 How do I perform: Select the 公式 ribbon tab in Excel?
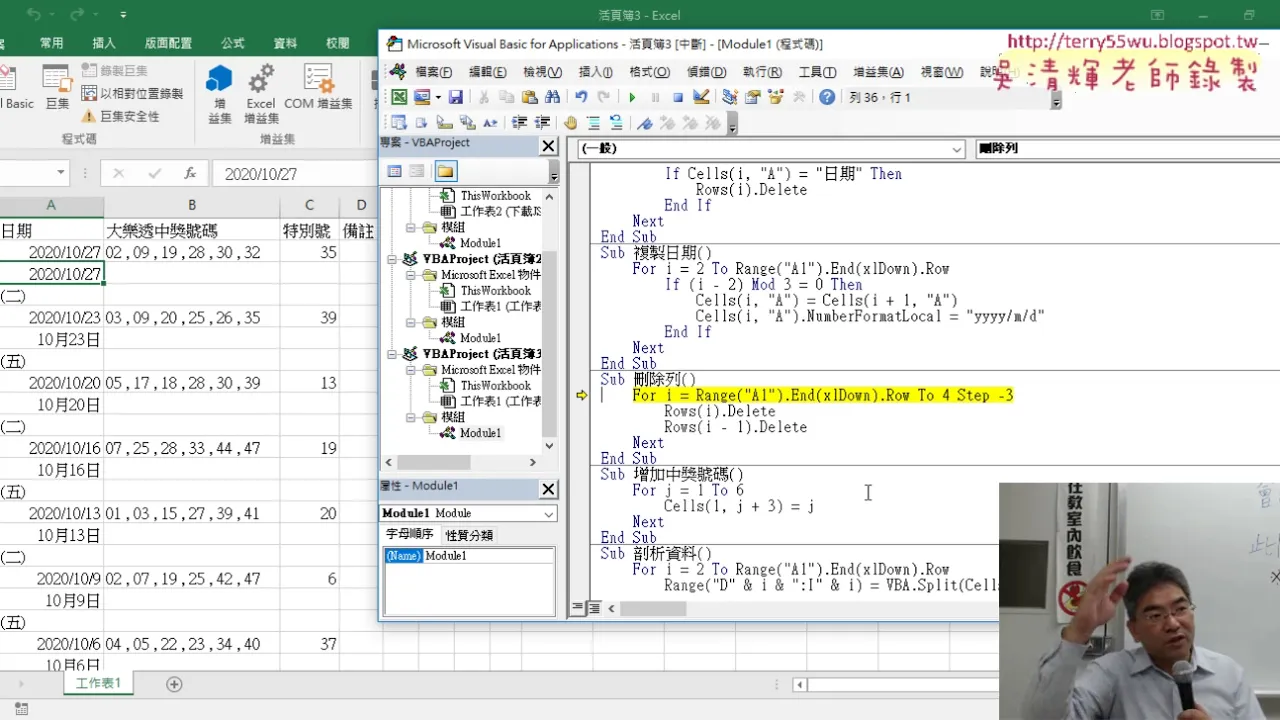pos(233,43)
